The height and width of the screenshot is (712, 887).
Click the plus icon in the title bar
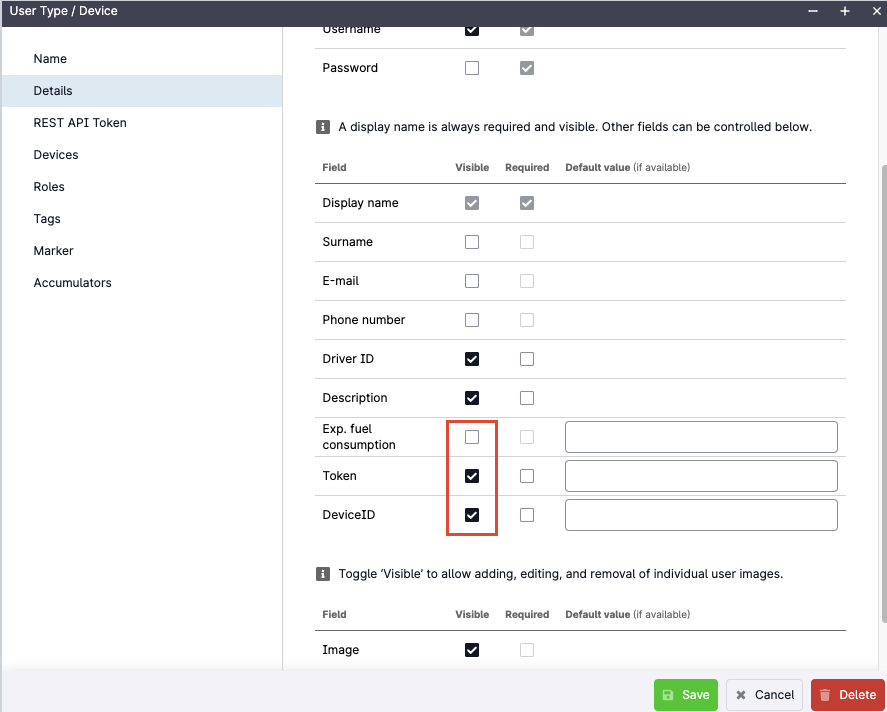tap(844, 12)
